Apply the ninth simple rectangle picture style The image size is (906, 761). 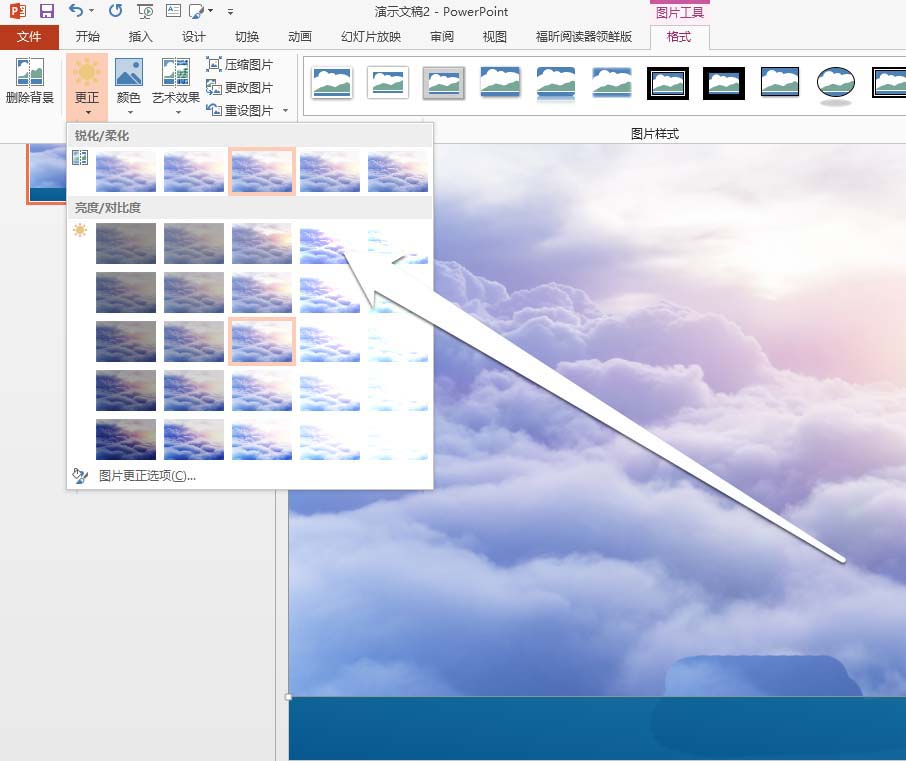[780, 83]
